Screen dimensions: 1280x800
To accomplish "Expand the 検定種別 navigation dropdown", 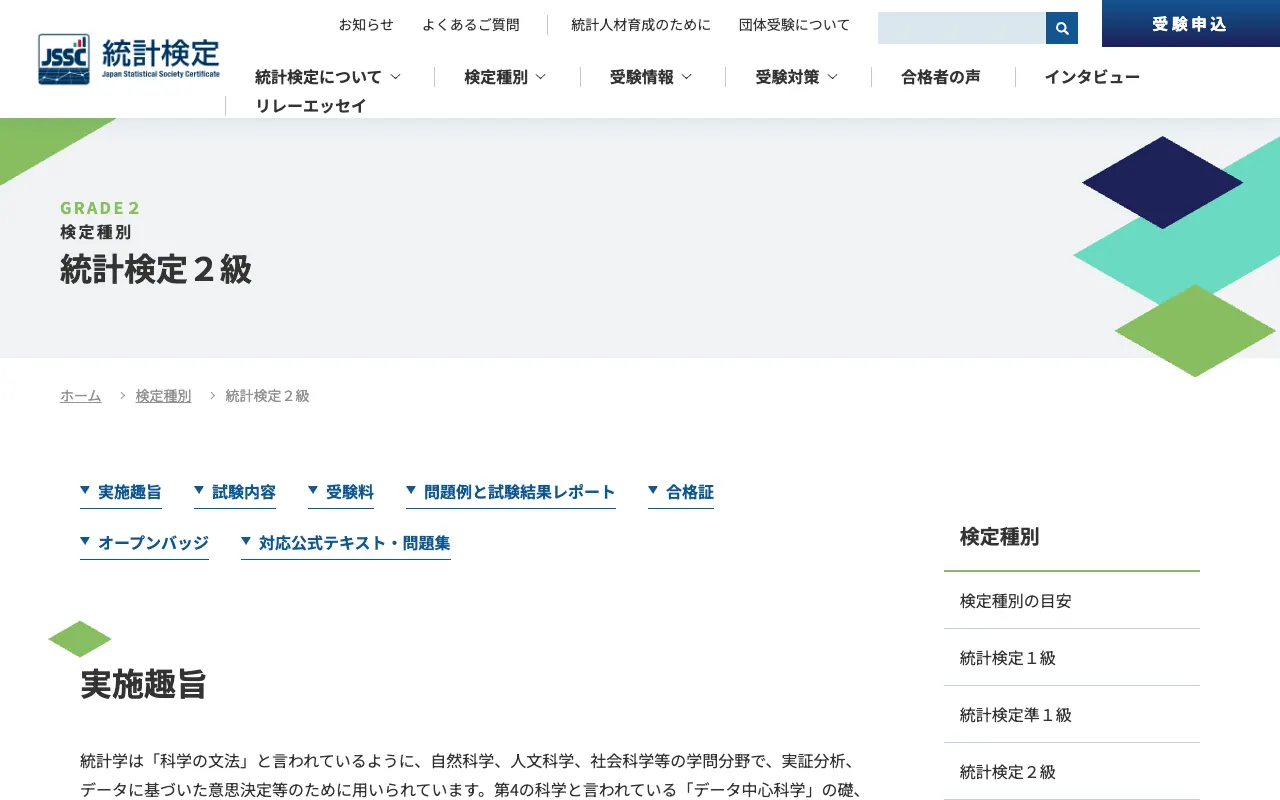I will [505, 77].
